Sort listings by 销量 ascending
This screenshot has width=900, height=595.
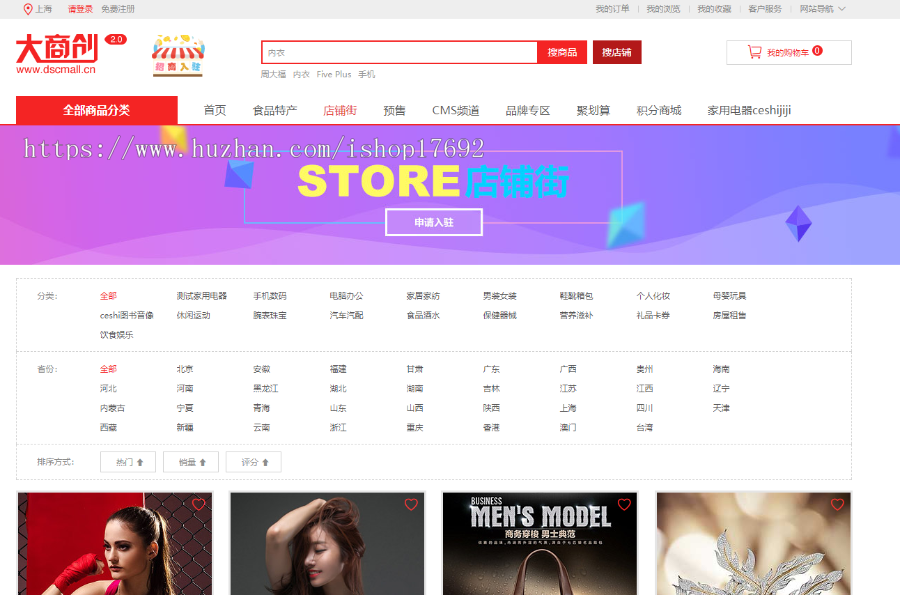[190, 461]
